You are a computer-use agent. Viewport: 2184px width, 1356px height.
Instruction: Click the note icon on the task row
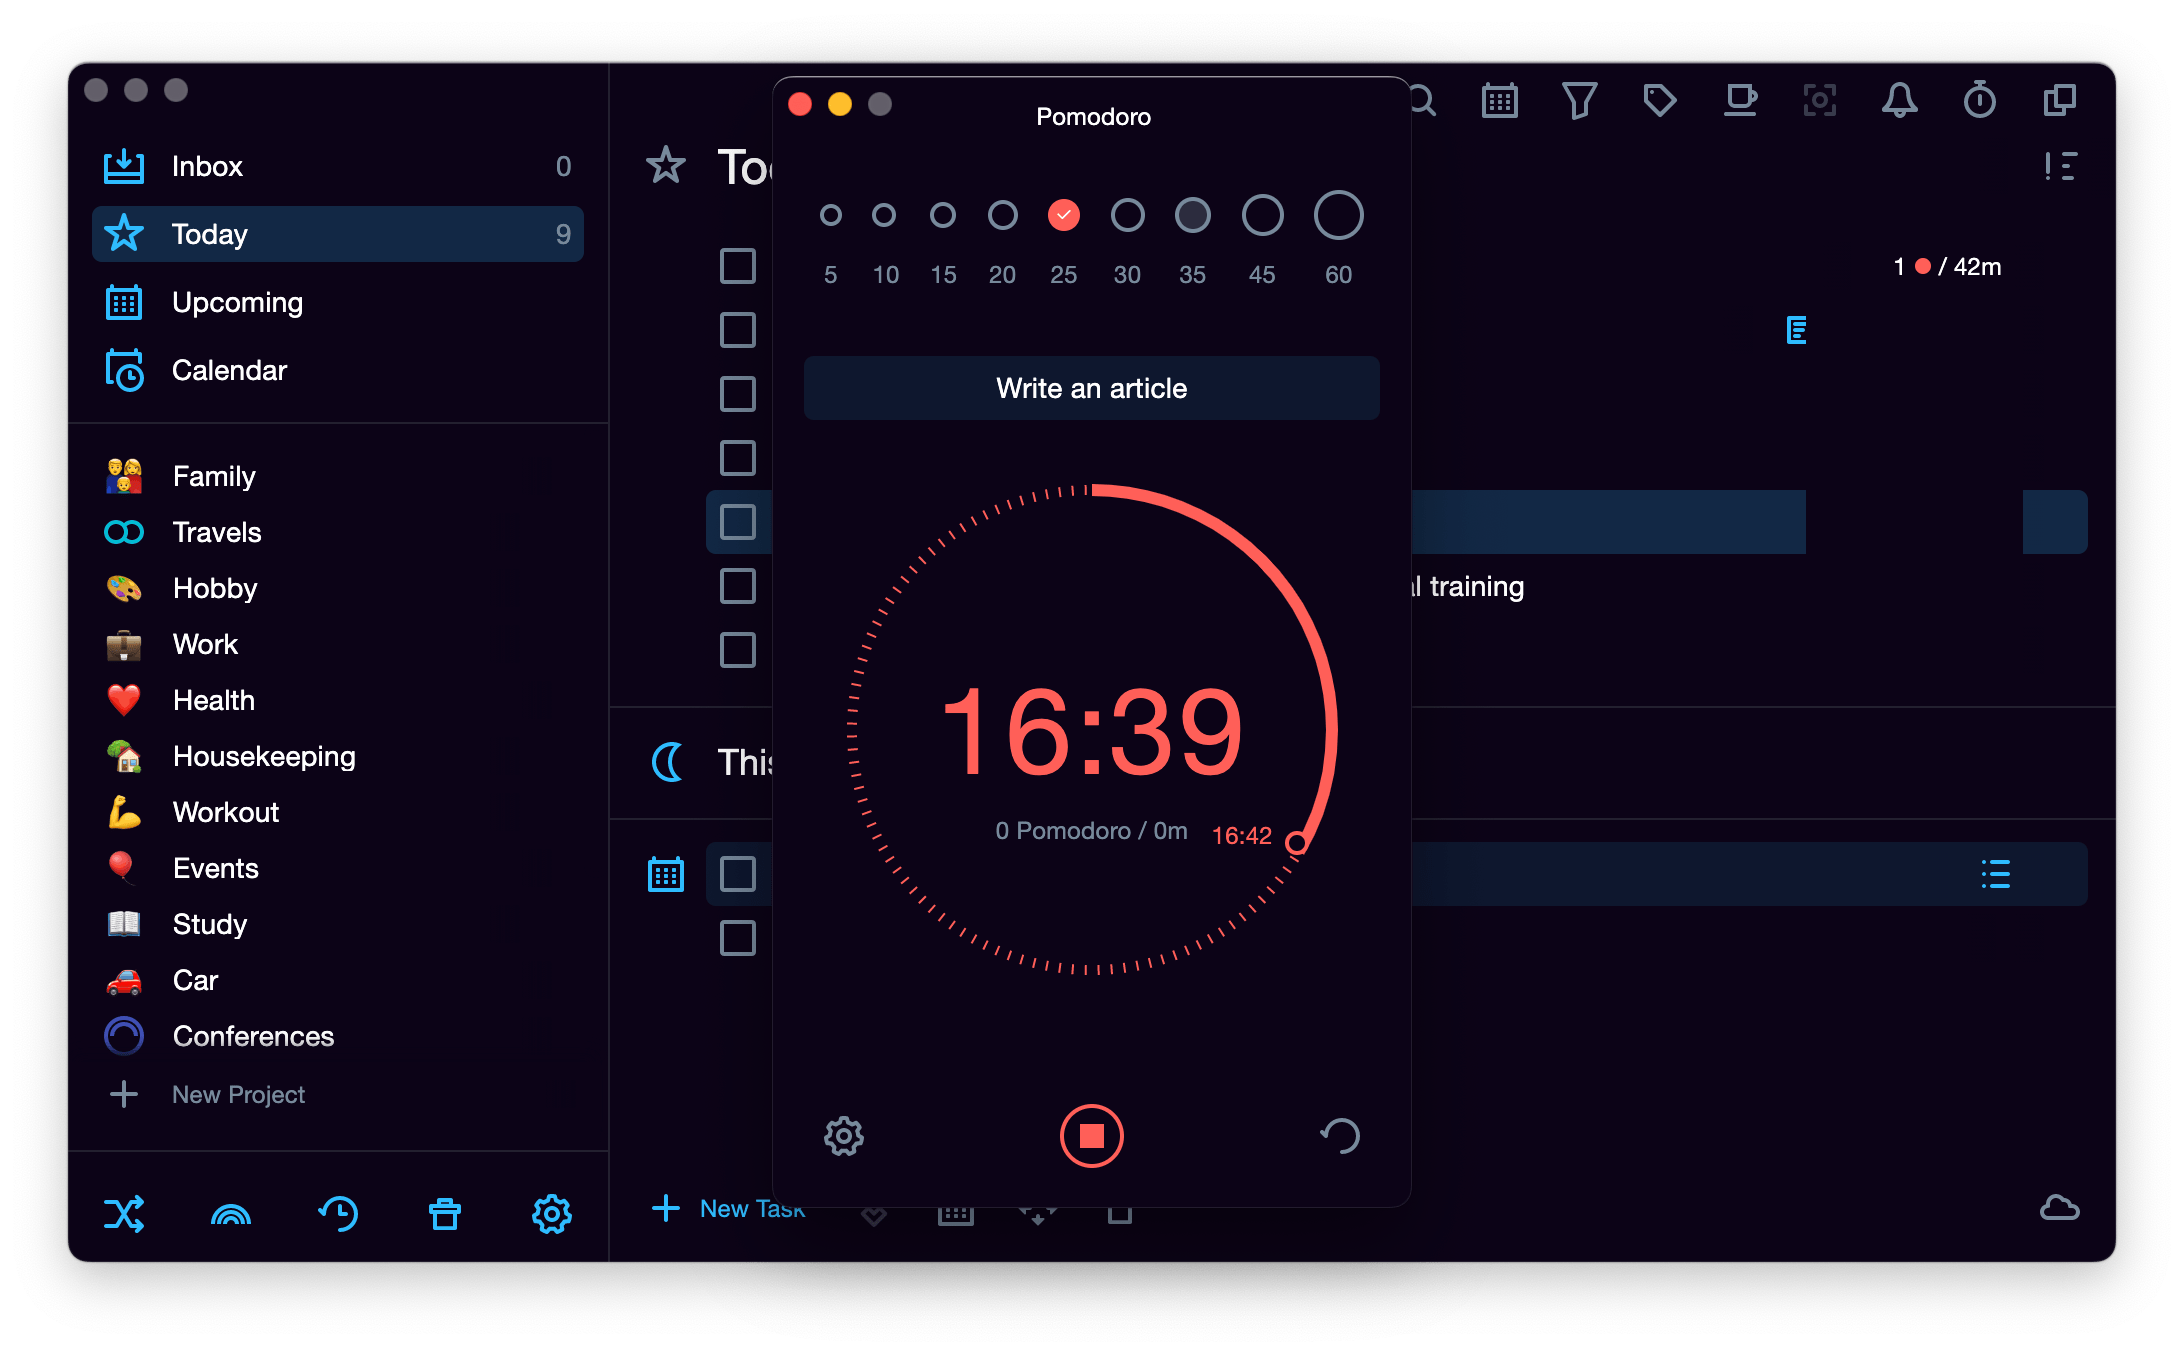[x=1797, y=330]
